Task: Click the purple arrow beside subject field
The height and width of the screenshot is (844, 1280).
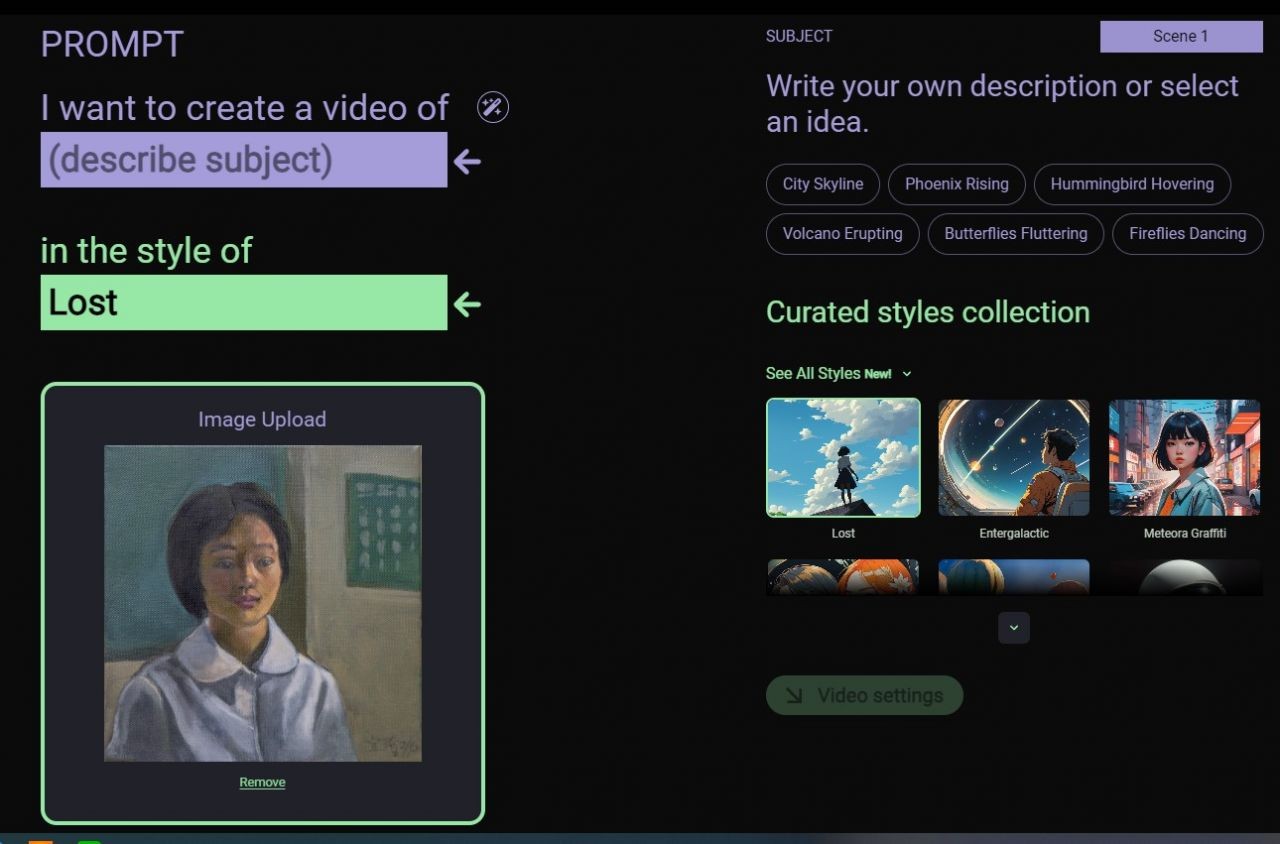Action: coord(467,161)
